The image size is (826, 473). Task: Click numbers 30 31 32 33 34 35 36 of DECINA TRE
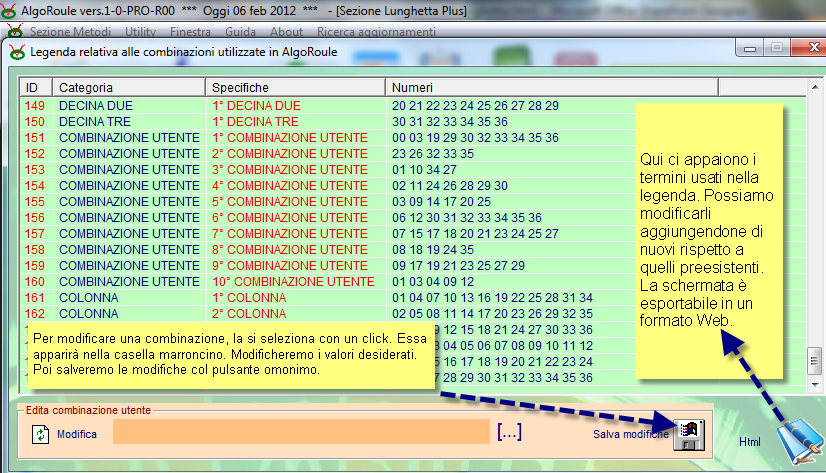(x=450, y=122)
